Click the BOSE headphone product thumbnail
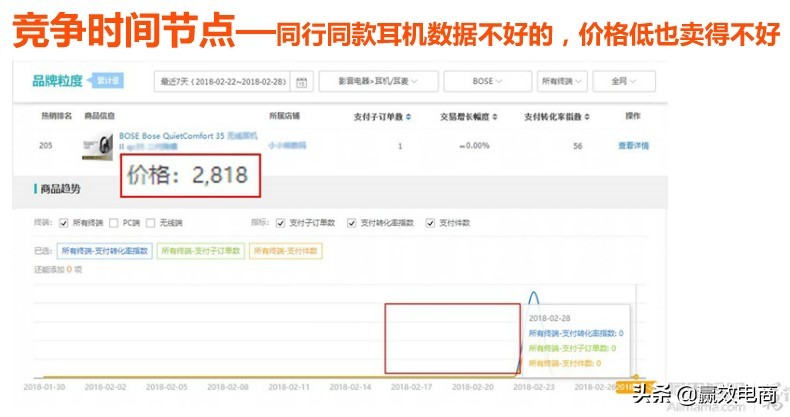Image resolution: width=790 pixels, height=417 pixels. pos(97,147)
